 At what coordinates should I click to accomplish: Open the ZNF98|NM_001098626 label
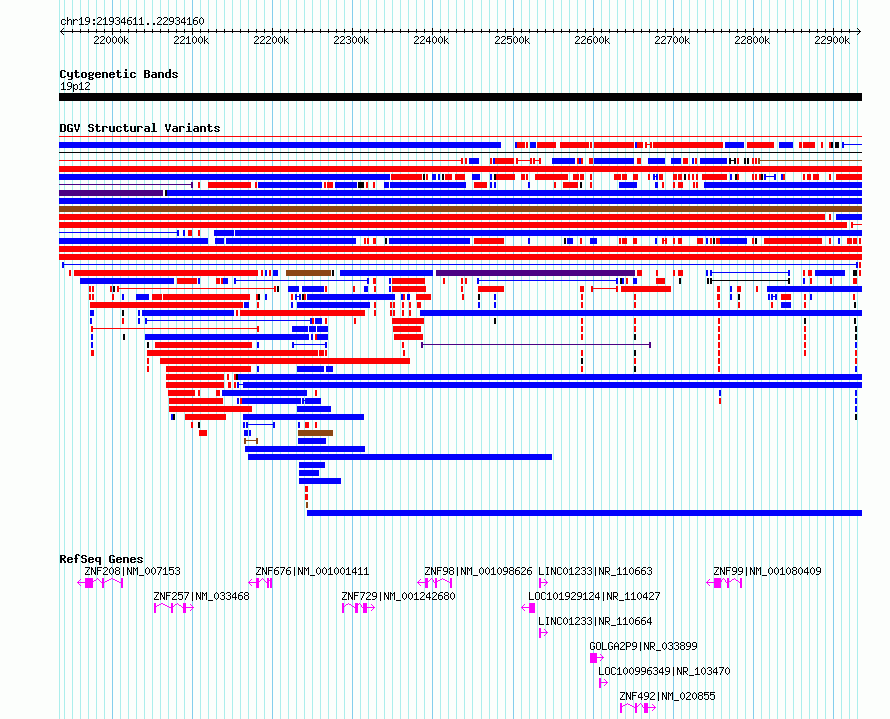(x=478, y=571)
